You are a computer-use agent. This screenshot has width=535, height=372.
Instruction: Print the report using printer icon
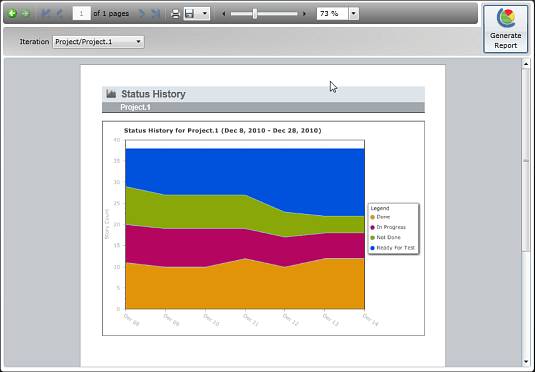(x=175, y=14)
